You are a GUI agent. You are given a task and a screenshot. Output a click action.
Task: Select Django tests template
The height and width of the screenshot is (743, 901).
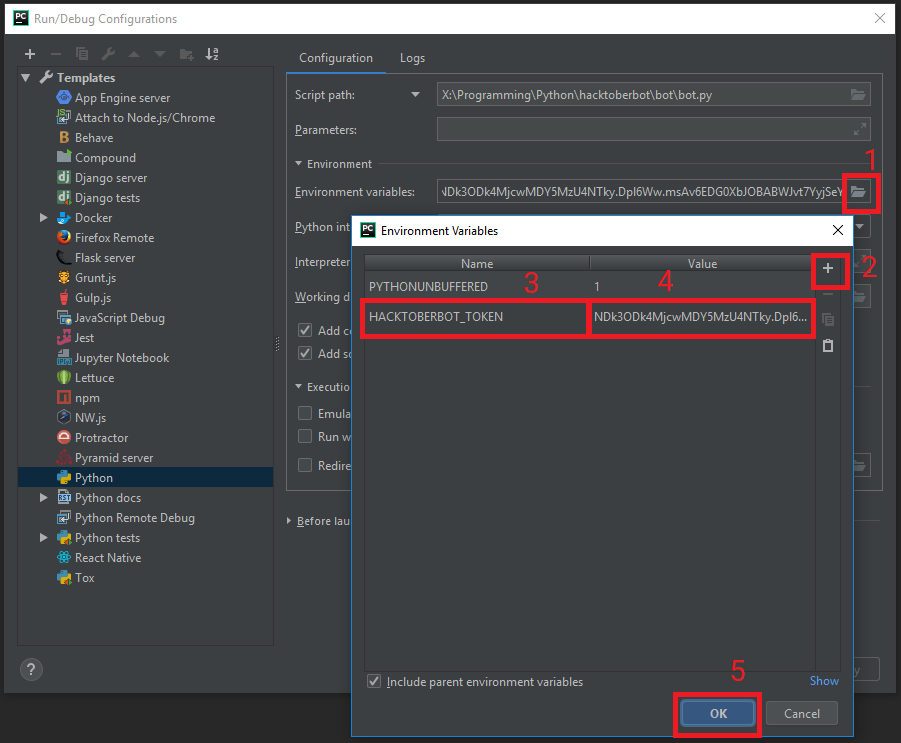(x=98, y=198)
